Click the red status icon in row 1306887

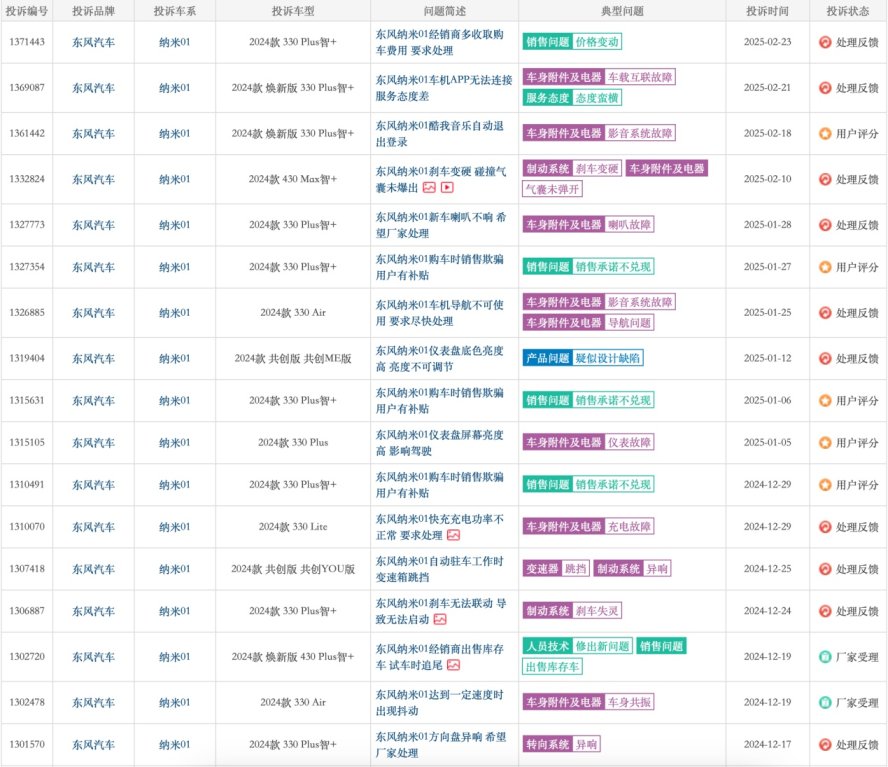825,611
